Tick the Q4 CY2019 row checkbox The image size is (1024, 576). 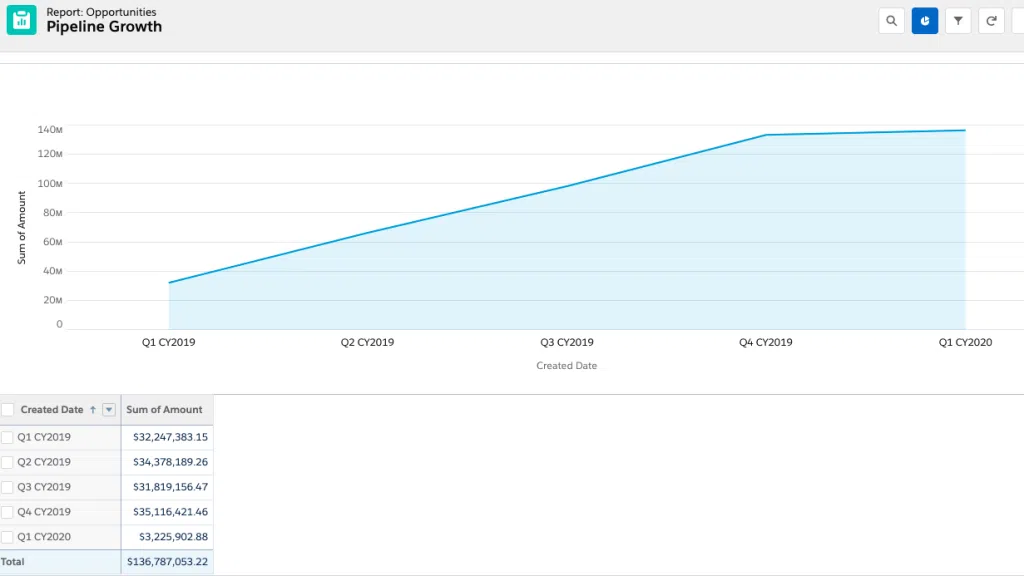pos(7,512)
